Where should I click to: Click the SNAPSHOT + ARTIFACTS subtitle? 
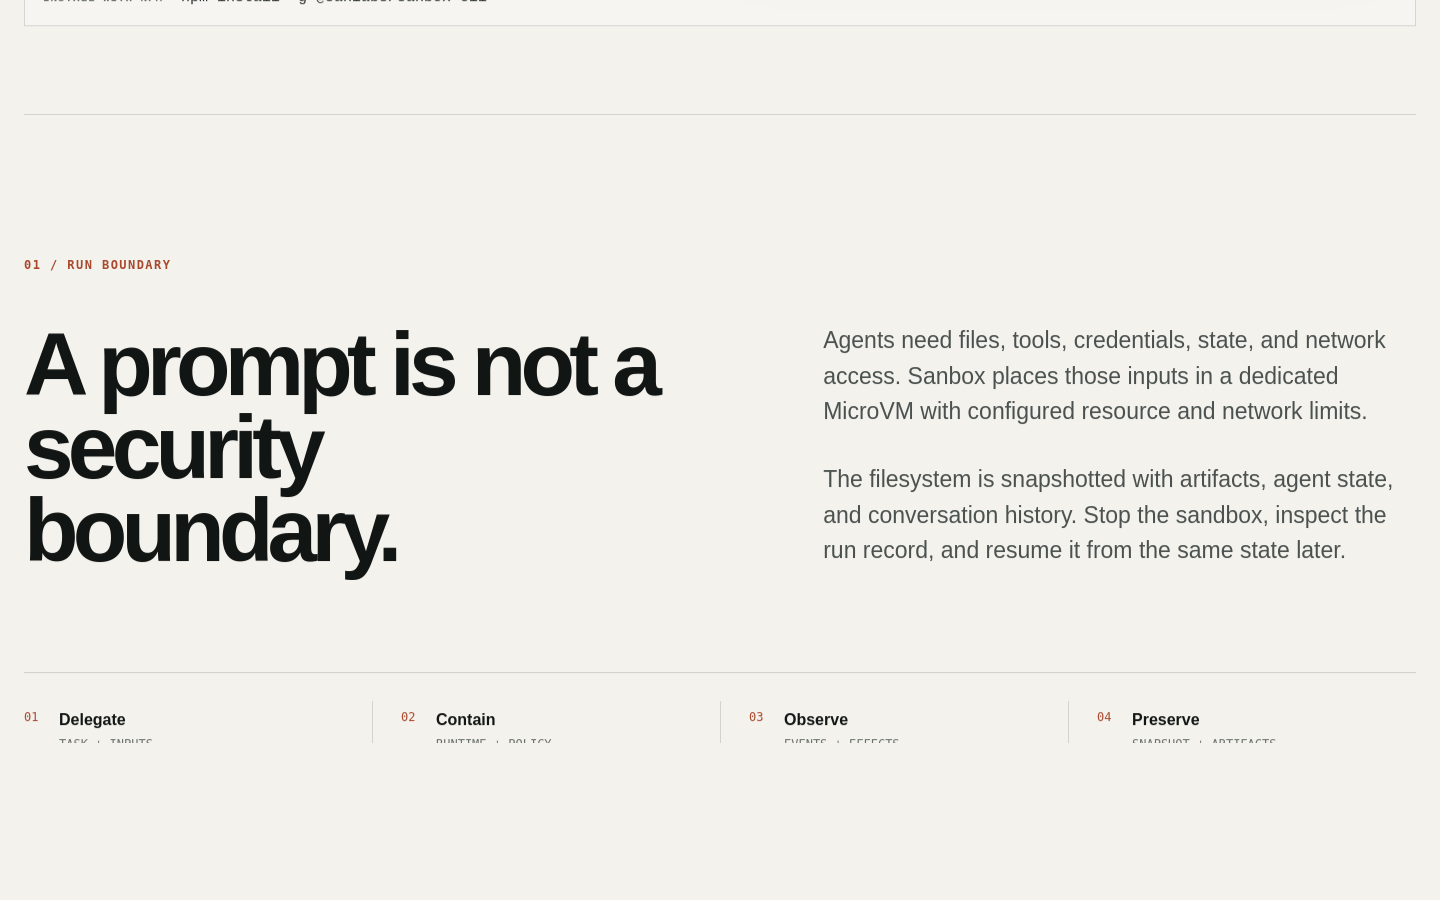pos(1204,741)
